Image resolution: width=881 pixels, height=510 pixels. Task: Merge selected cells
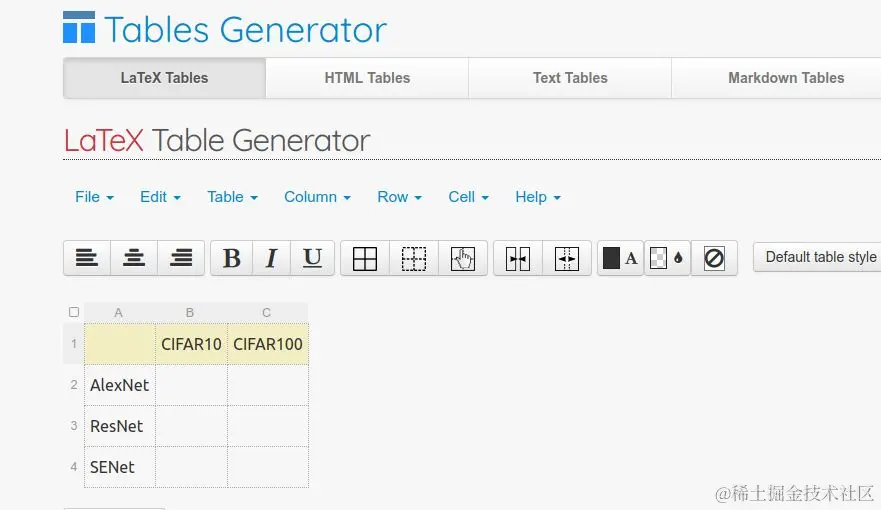tap(518, 258)
